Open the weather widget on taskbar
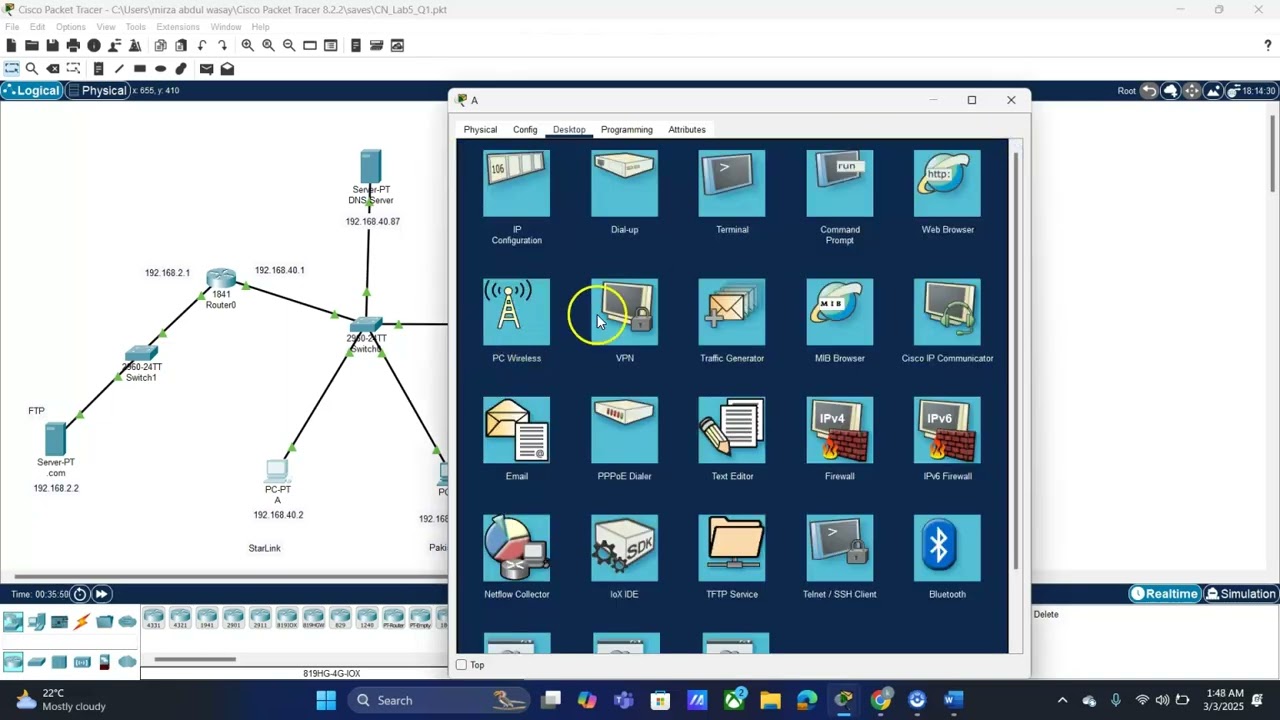The width and height of the screenshot is (1280, 720). (x=60, y=700)
